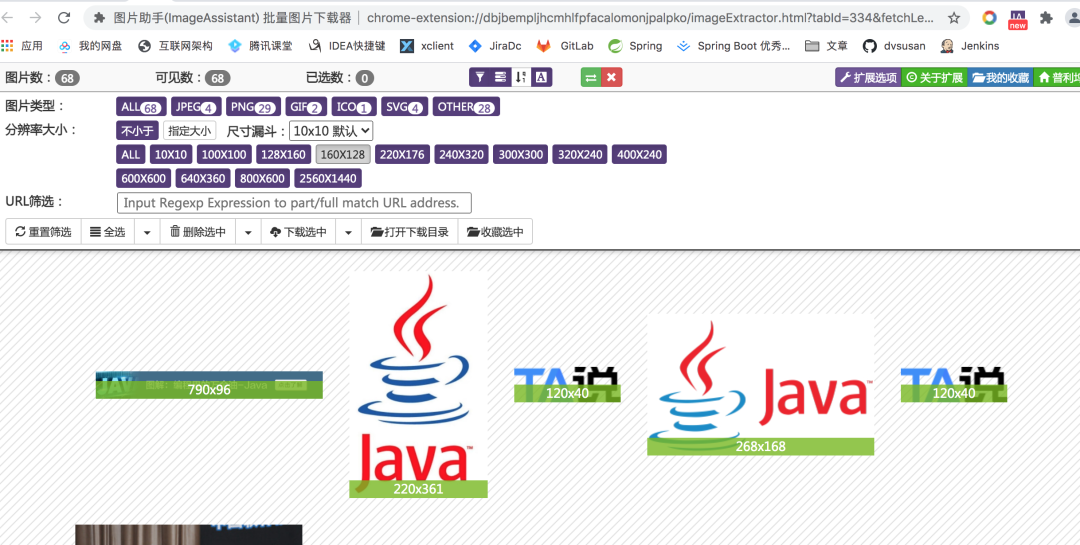The width and height of the screenshot is (1080, 545).
Task: Select the 220X176 resolution filter
Action: click(402, 154)
